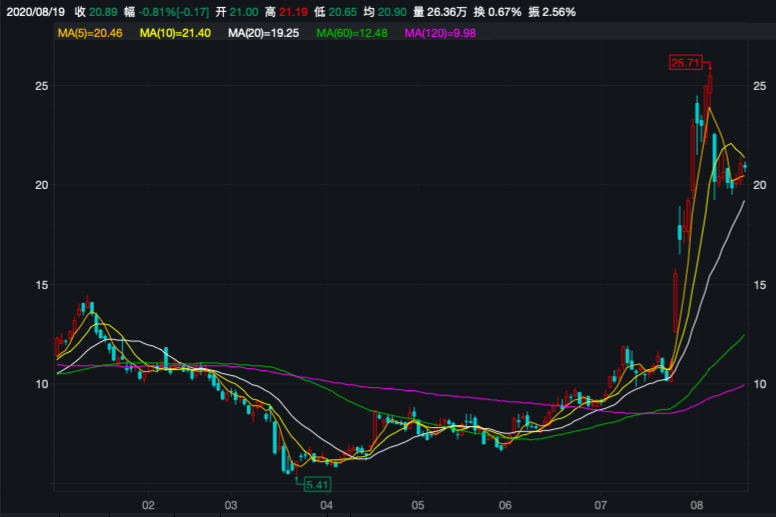Click the 08 month label on time axis
This screenshot has width=776, height=517.
(697, 505)
